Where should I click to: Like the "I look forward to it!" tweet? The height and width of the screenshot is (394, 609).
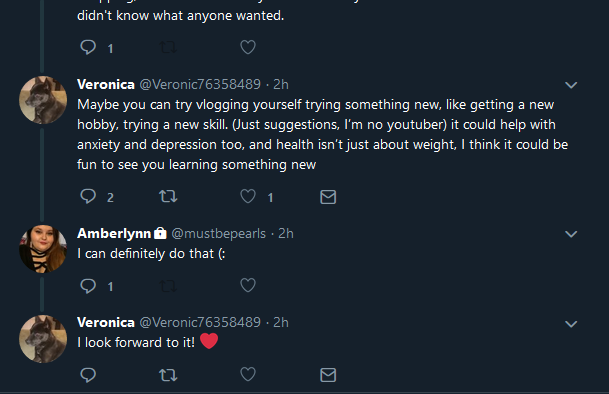[248, 374]
